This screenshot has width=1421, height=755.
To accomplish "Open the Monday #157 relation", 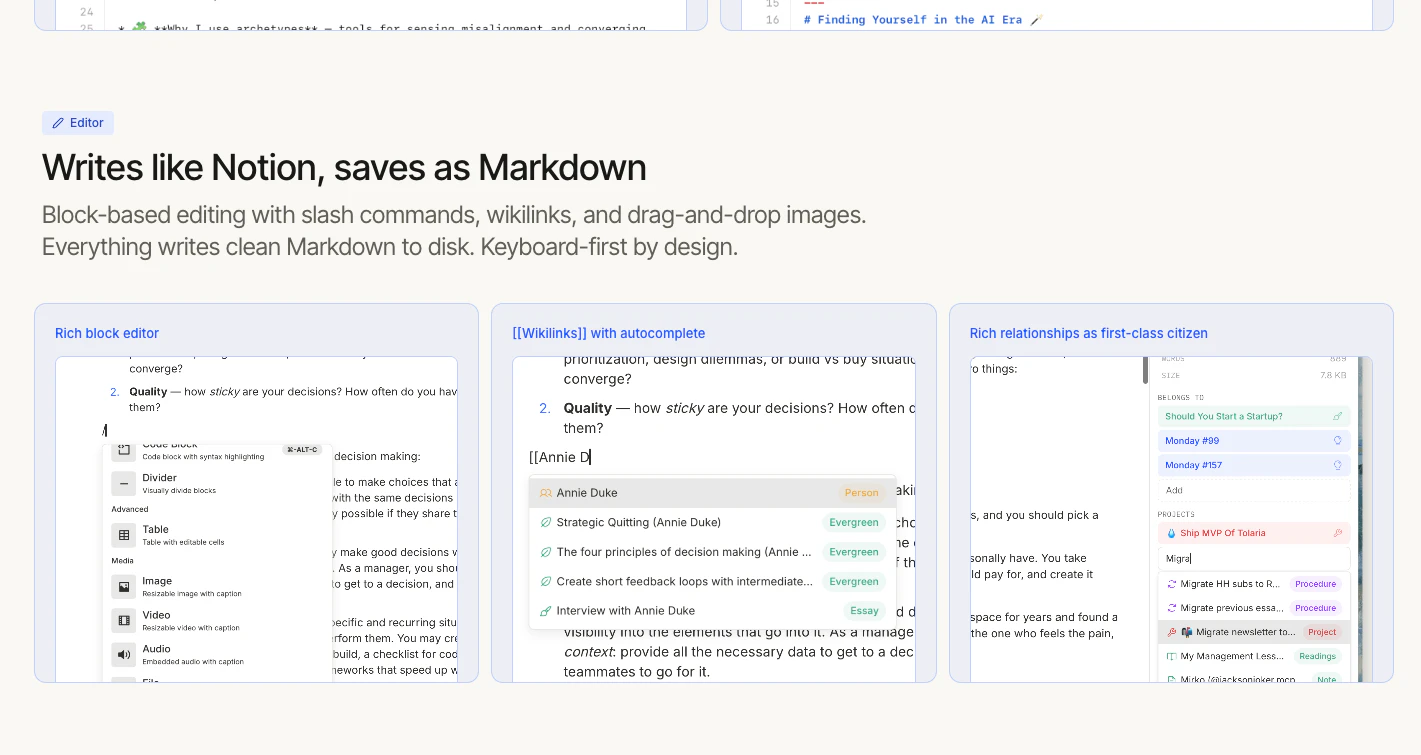I will pyautogui.click(x=1254, y=465).
